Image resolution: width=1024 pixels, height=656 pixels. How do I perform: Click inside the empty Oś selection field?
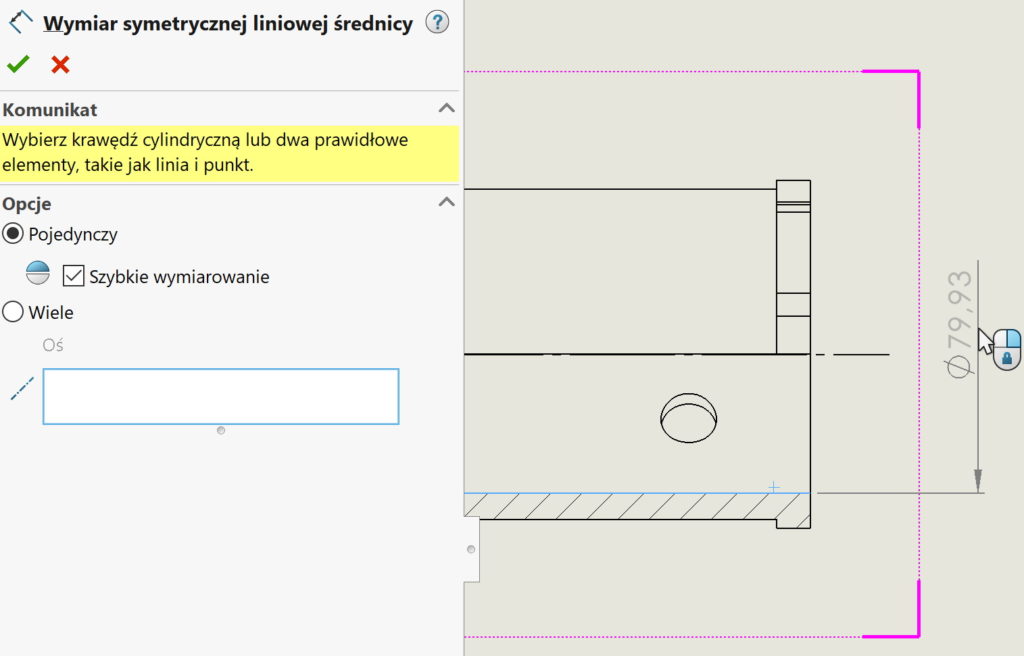[220, 396]
